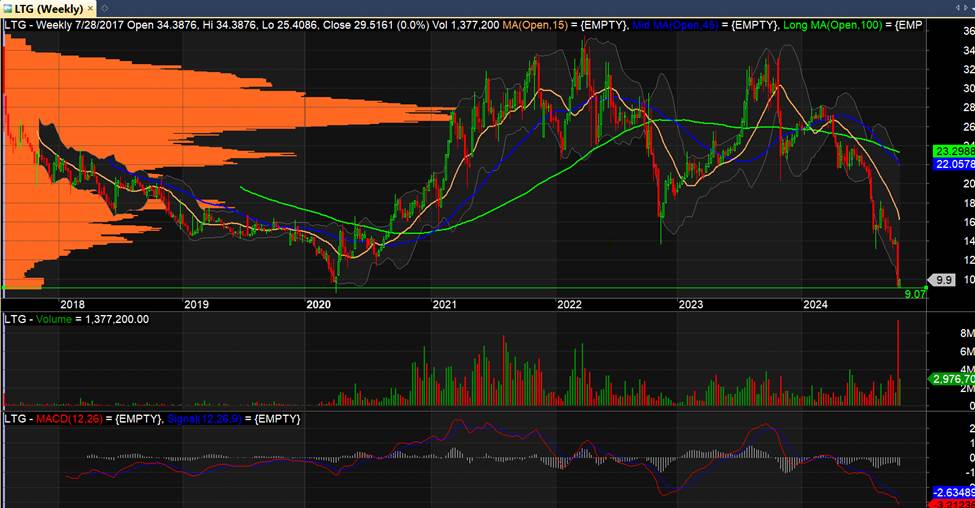The image size is (975, 508).
Task: Click the tallest red volume spike bar
Action: coord(898,360)
